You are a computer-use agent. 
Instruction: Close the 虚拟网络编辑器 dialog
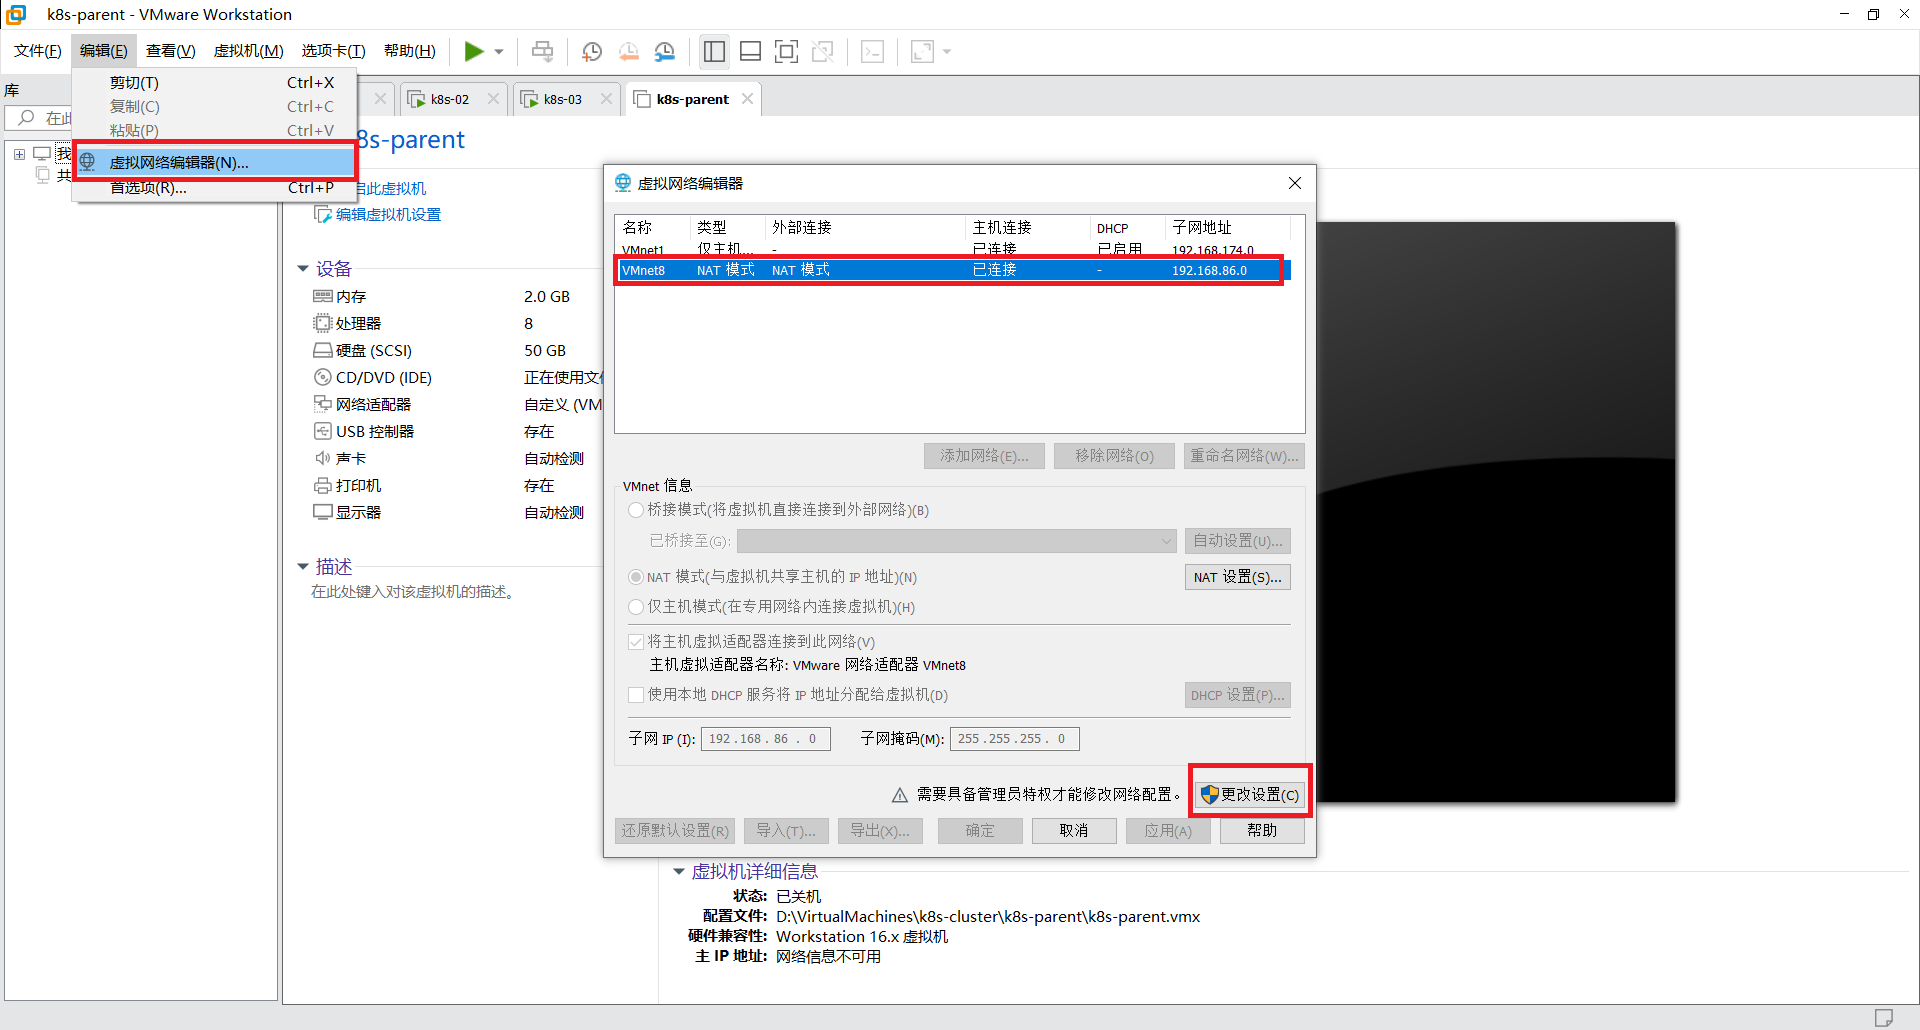(1295, 183)
